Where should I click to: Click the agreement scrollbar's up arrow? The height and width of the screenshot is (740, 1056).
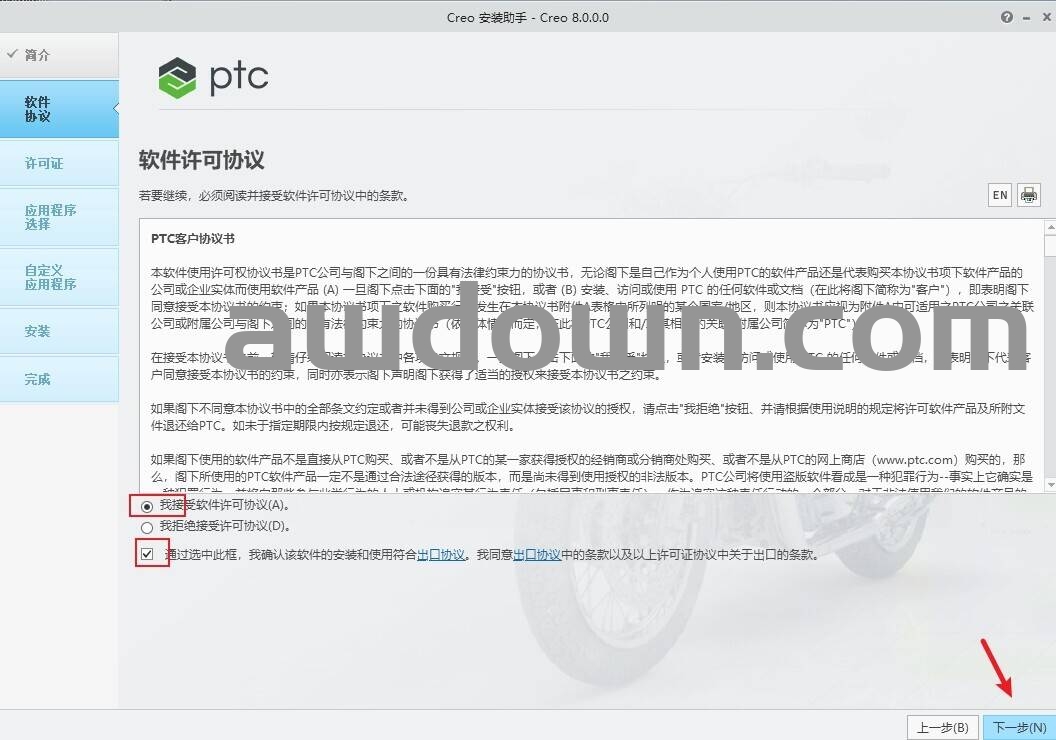pos(1050,226)
